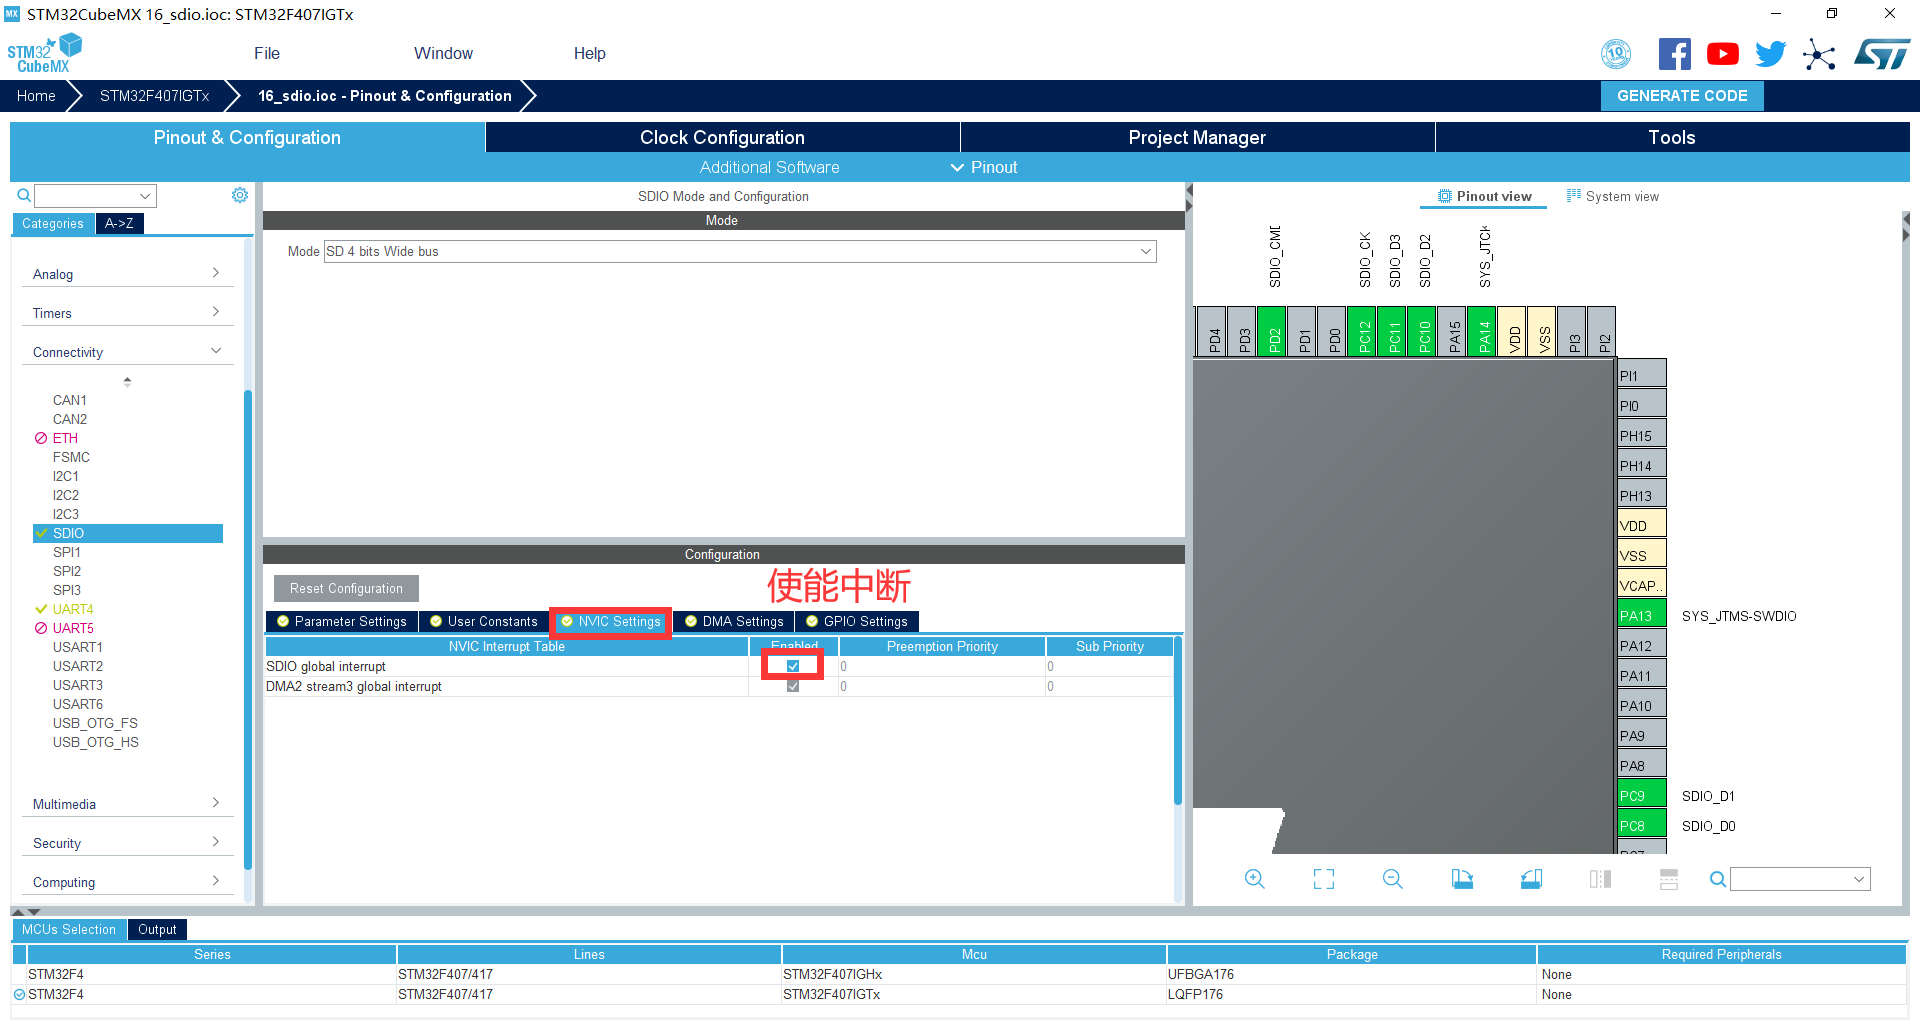Screen dimensions: 1920x1030
Task: Open the categories settings gear icon
Action: coord(240,195)
